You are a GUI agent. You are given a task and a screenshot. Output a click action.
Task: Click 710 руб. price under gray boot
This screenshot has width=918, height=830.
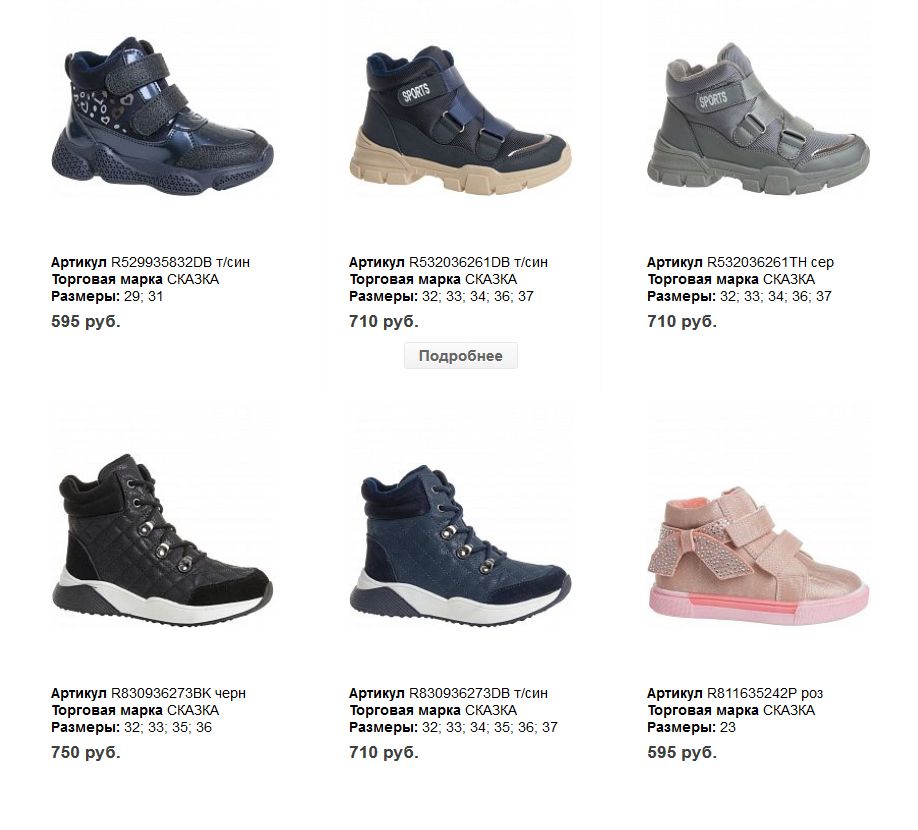point(682,321)
